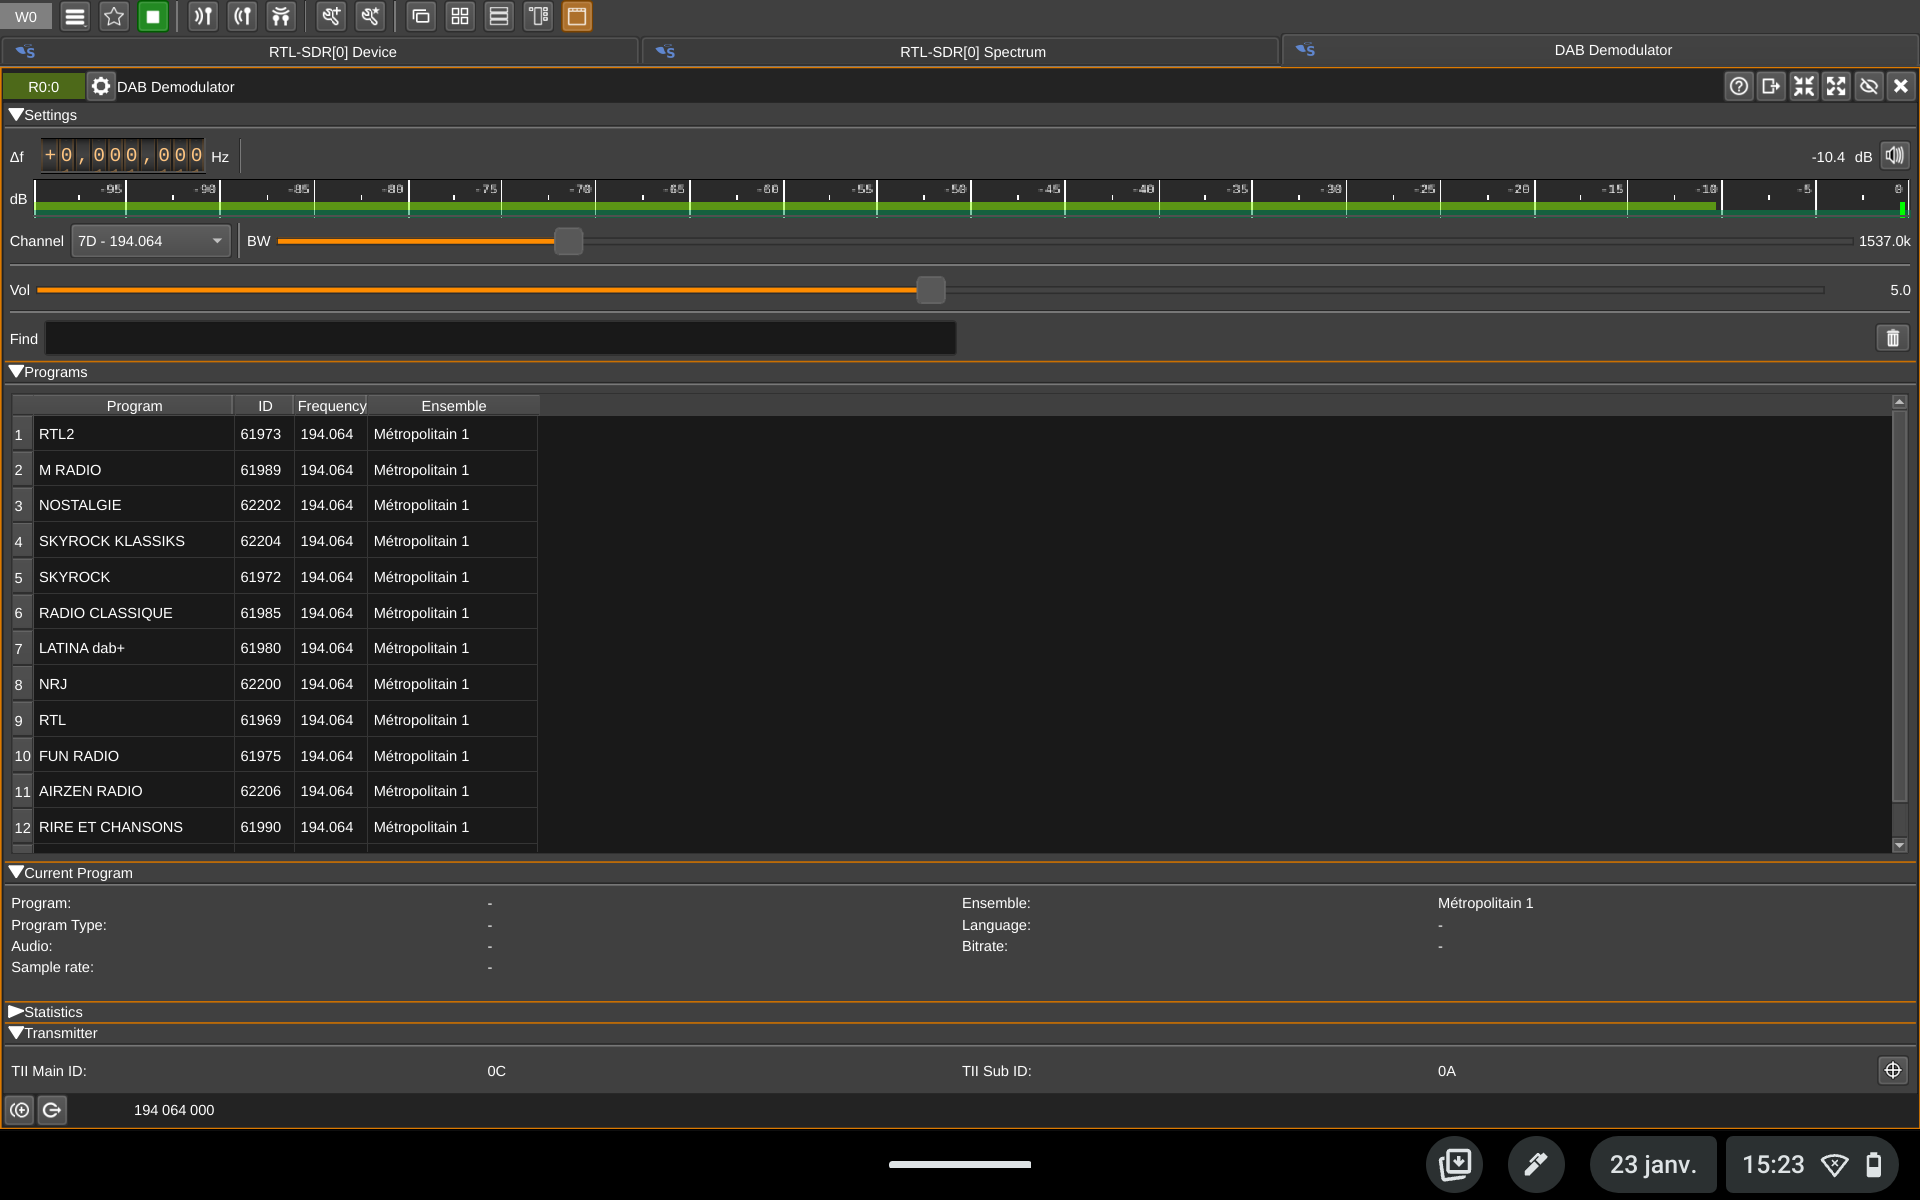Sort by the Program column header
The width and height of the screenshot is (1920, 1200).
click(134, 406)
